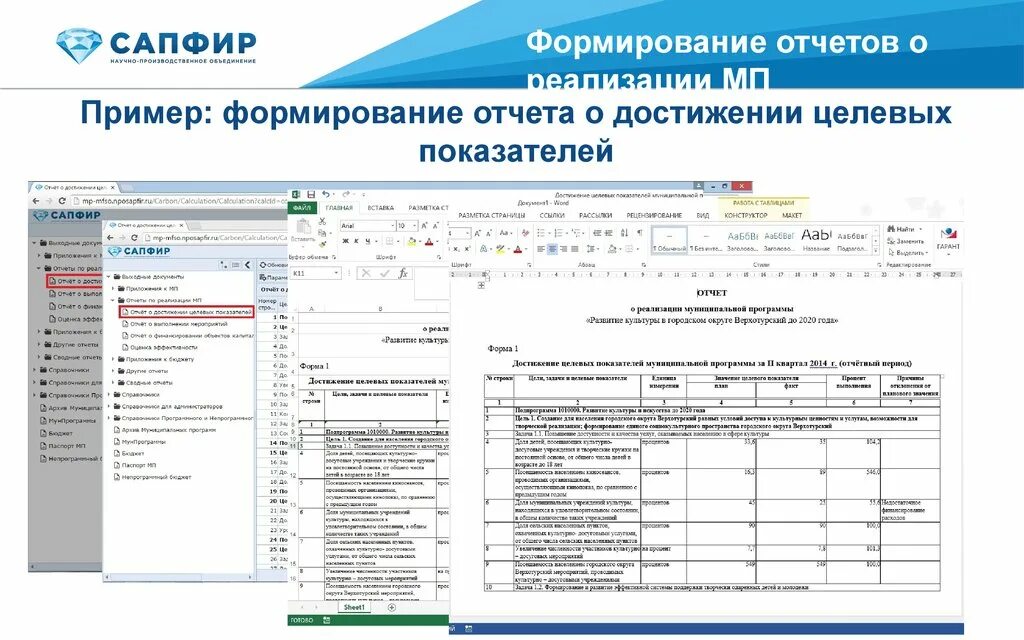Click Word numbered list icon
This screenshot has height=640, width=1024.
(560, 233)
